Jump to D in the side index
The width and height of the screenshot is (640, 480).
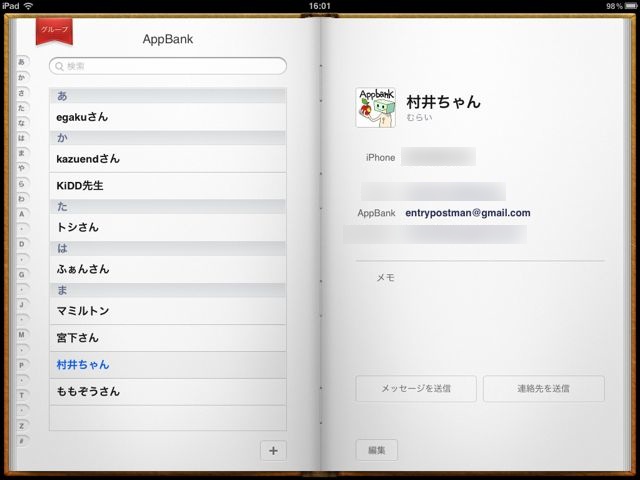(x=22, y=244)
